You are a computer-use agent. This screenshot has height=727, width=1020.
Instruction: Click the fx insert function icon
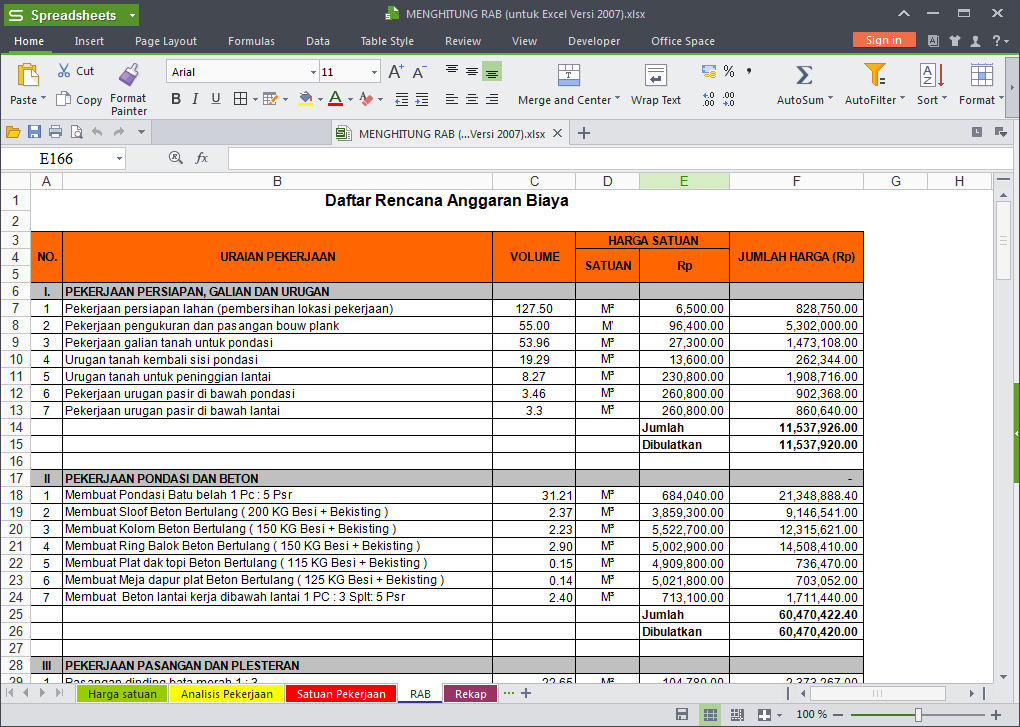(202, 158)
